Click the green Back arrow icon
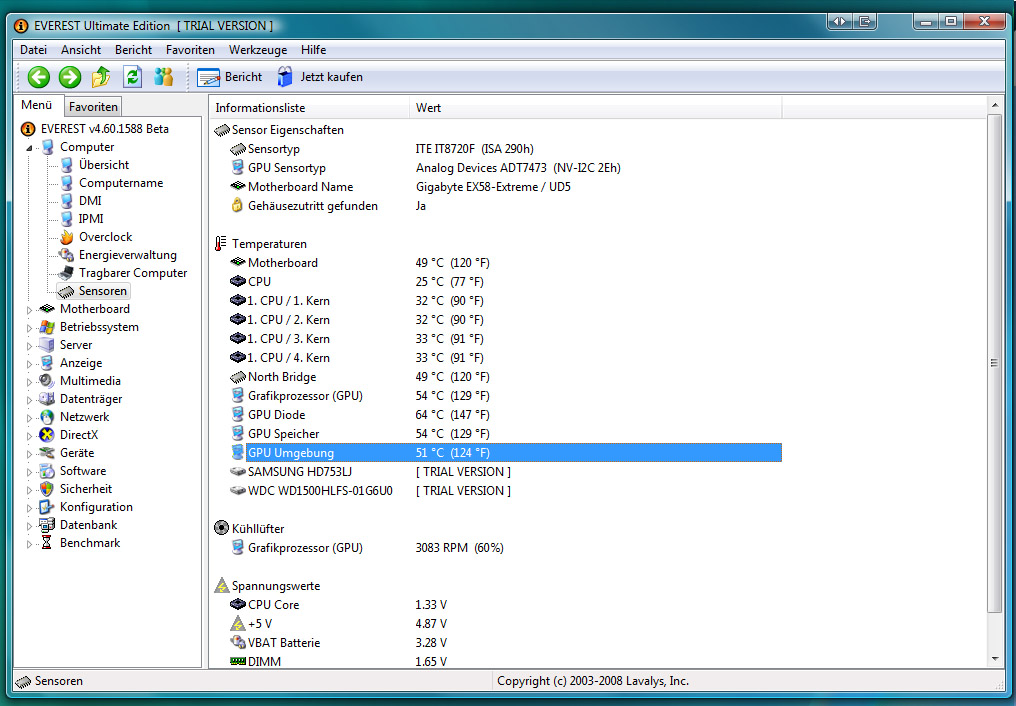The image size is (1016, 706). [x=39, y=77]
